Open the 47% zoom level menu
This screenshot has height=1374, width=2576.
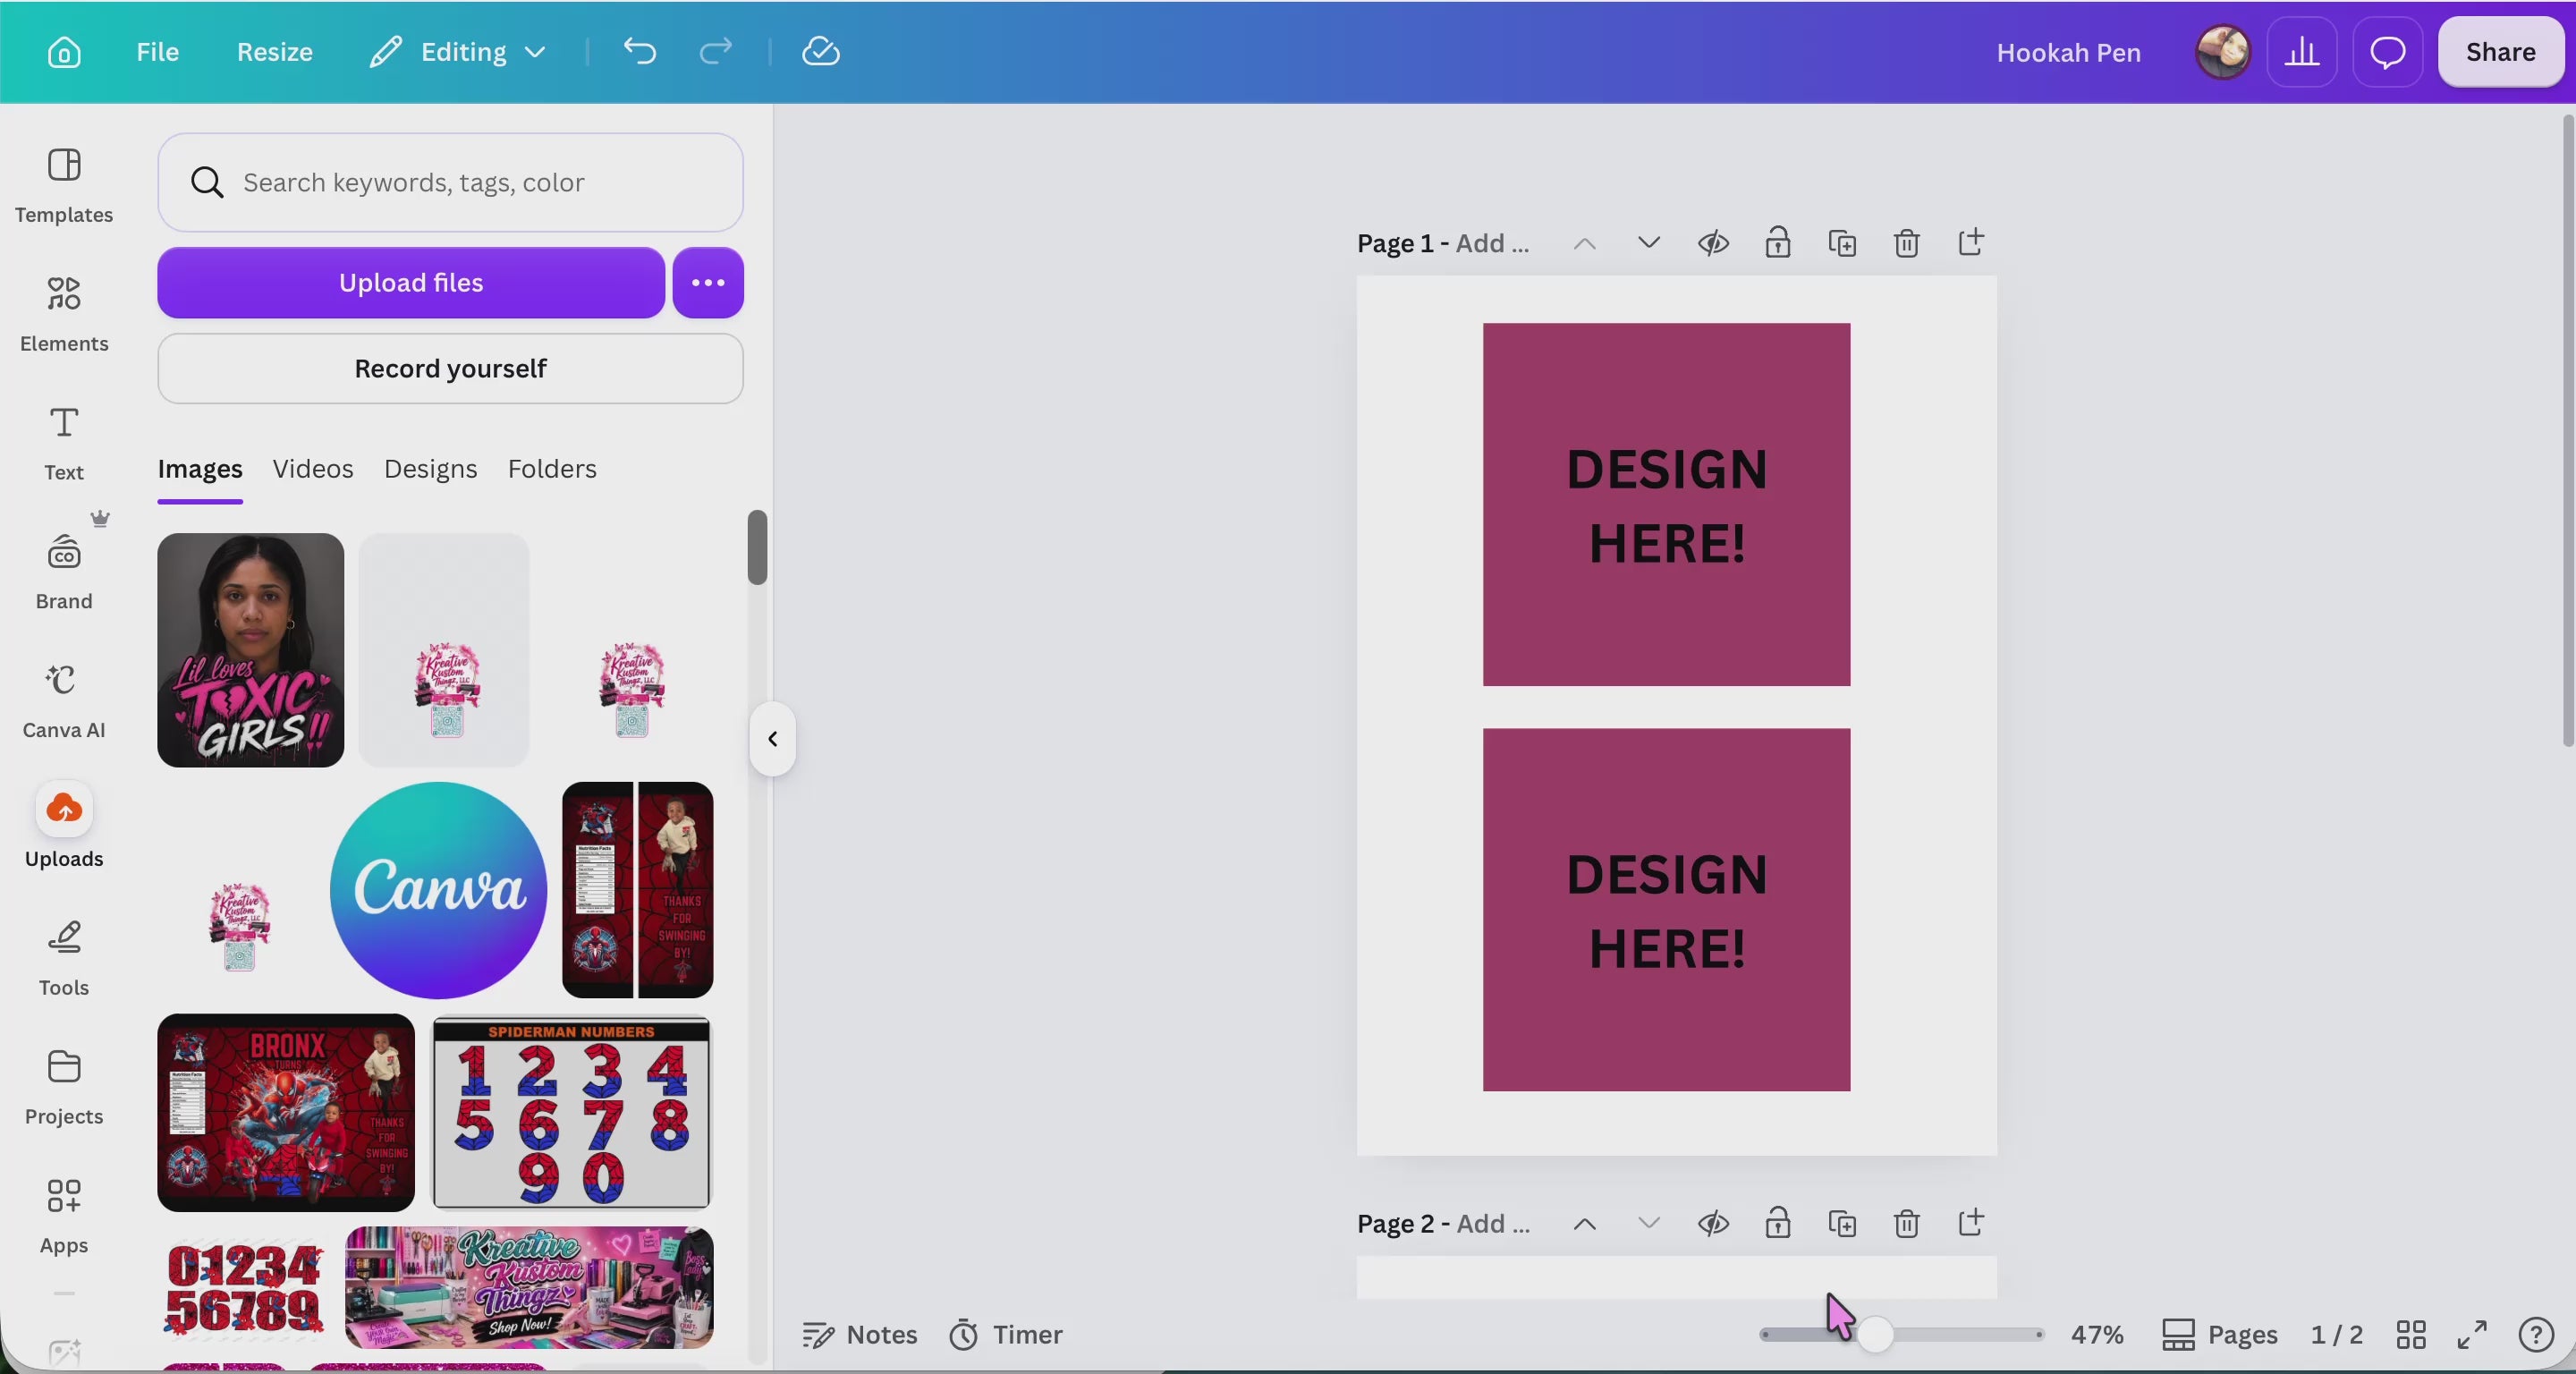2097,1334
